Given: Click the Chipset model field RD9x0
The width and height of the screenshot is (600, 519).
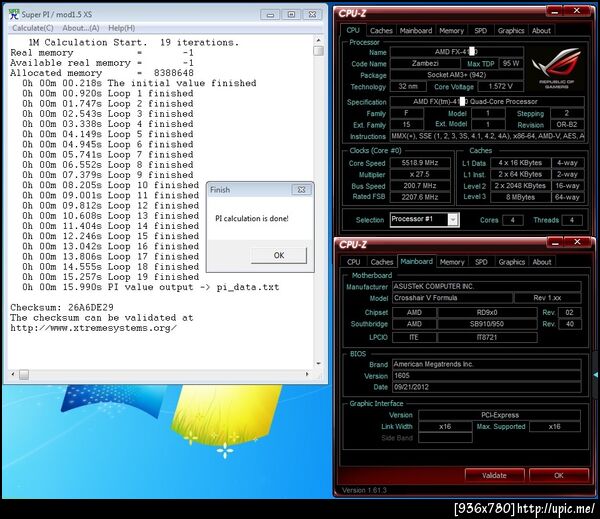Looking at the screenshot, I should click(487, 312).
